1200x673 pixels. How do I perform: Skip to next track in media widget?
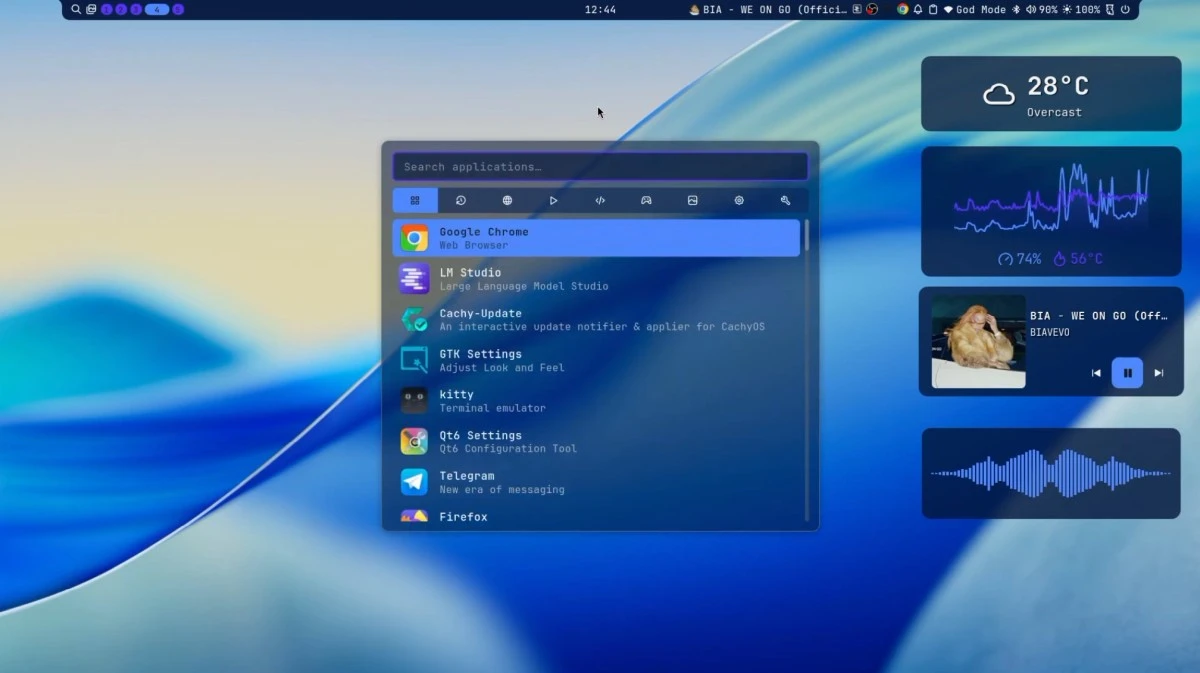pos(1159,373)
